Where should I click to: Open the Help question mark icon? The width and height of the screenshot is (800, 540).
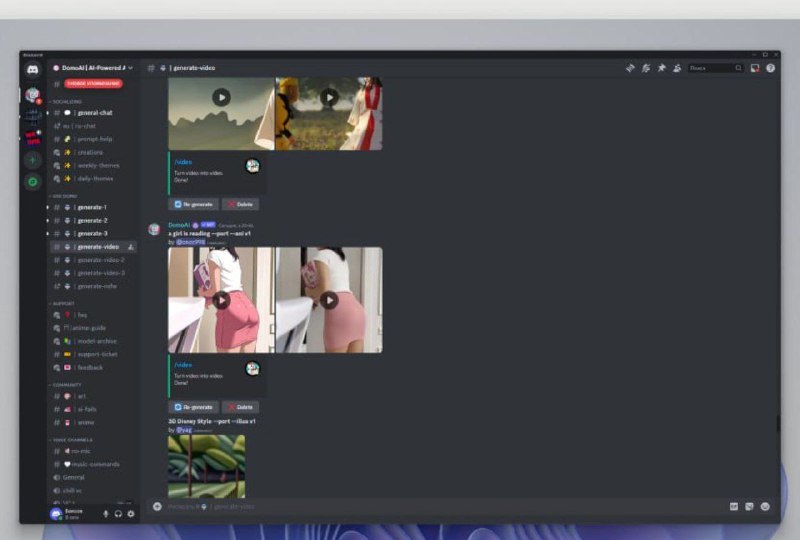click(x=770, y=68)
